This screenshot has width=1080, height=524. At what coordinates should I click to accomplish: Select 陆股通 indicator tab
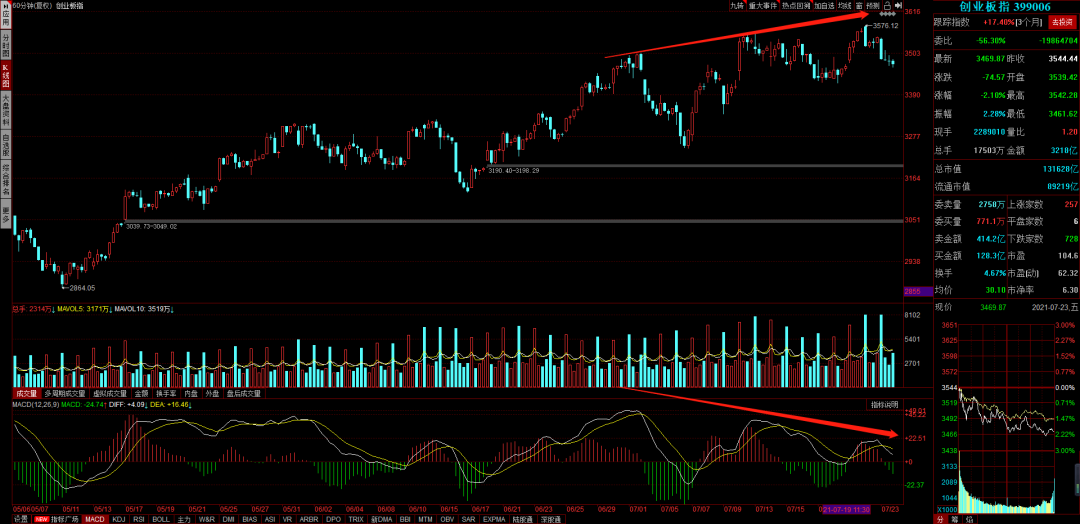pos(524,519)
